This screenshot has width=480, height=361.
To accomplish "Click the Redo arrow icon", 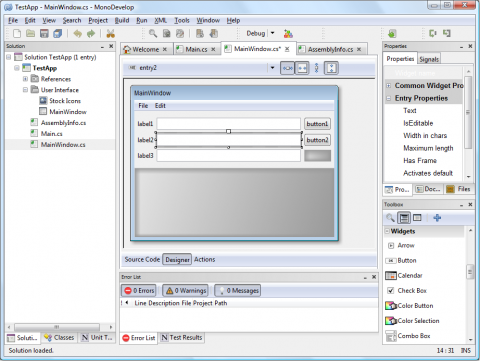I will (x=91, y=33).
